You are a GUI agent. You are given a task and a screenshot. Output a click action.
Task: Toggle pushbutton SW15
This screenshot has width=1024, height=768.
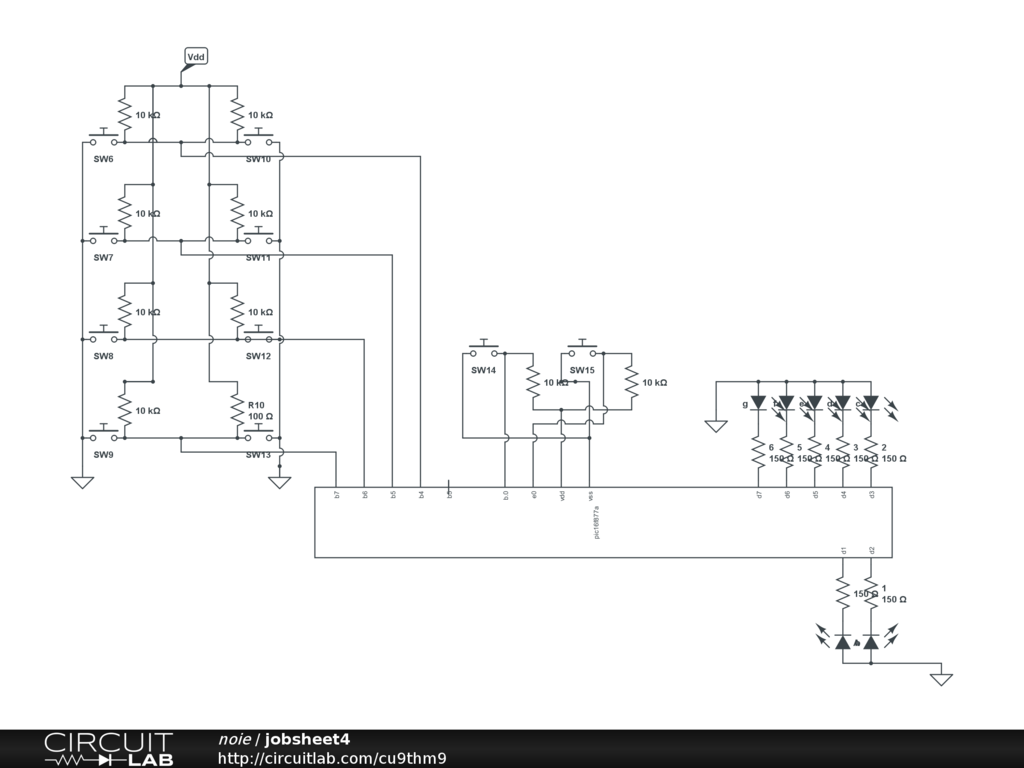pyautogui.click(x=582, y=351)
